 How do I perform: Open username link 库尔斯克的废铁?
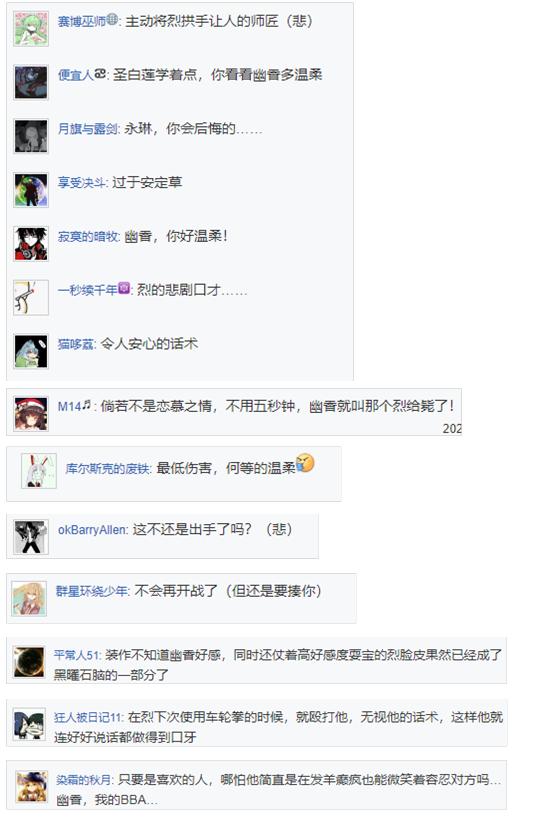(108, 469)
